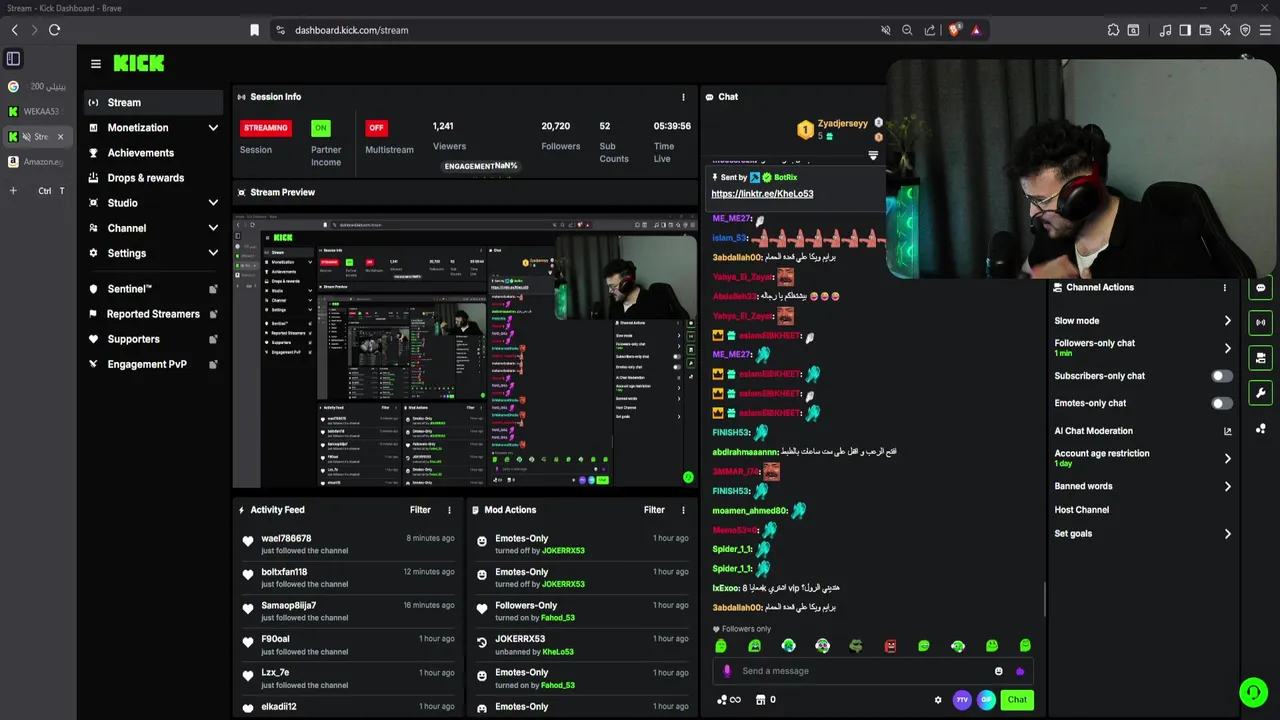Open the linktr.ee/KheLo53 link in chat
The width and height of the screenshot is (1280, 720).
pyautogui.click(x=762, y=194)
